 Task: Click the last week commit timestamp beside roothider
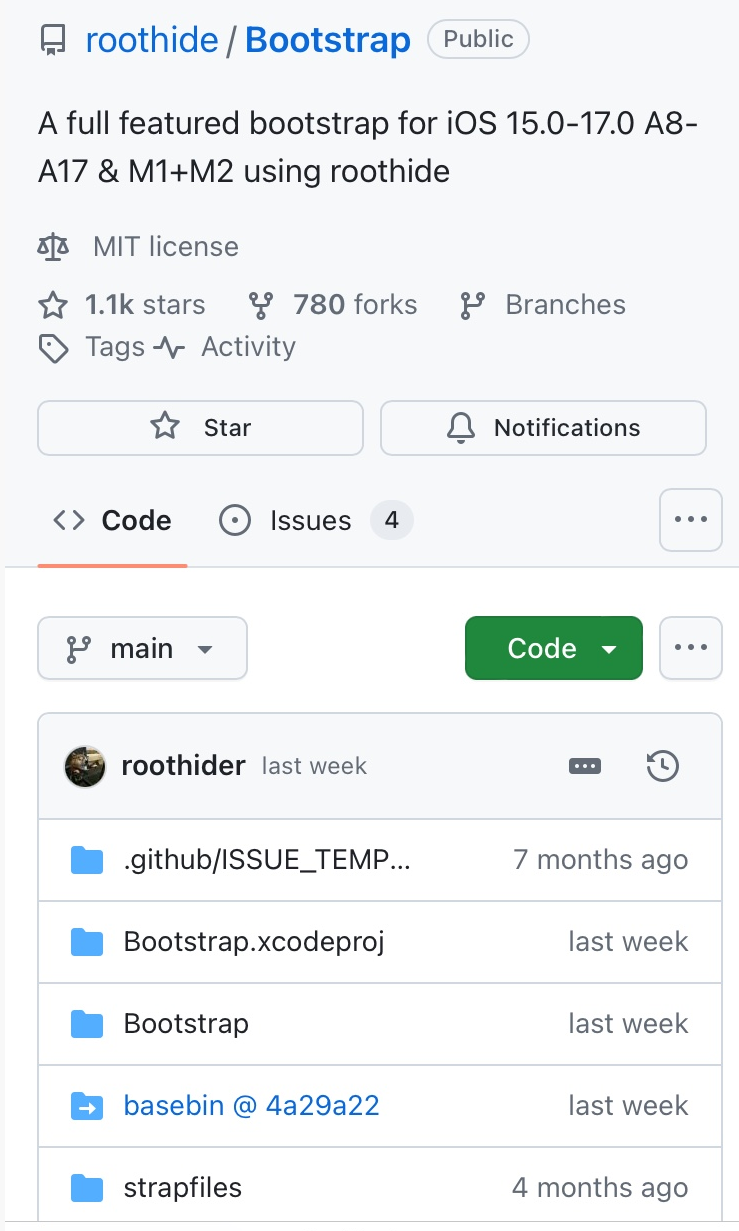[314, 766]
